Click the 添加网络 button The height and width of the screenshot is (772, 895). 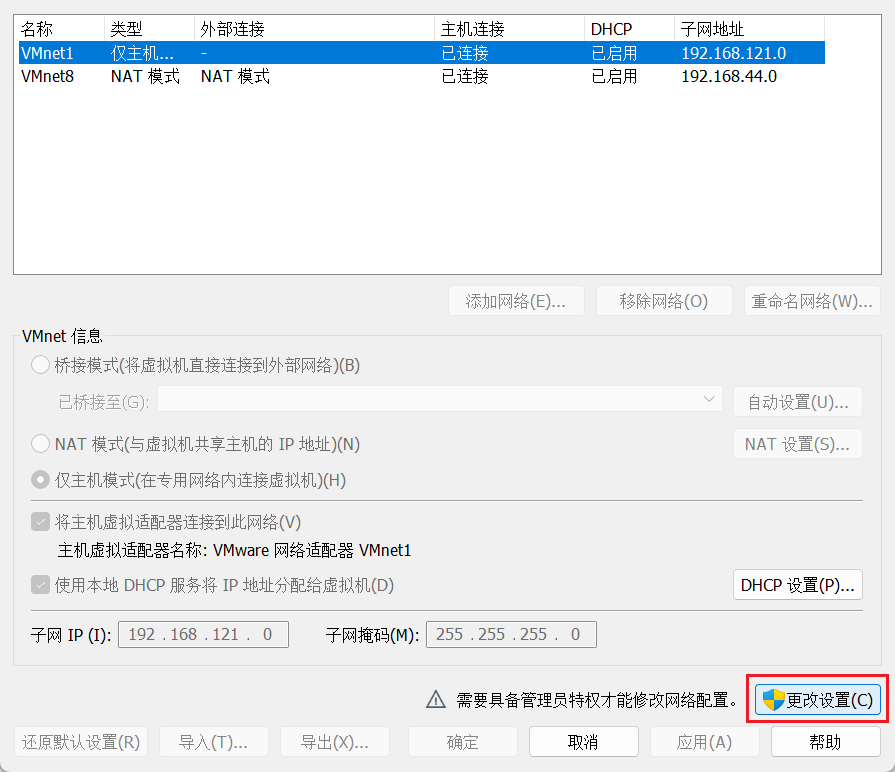516,301
